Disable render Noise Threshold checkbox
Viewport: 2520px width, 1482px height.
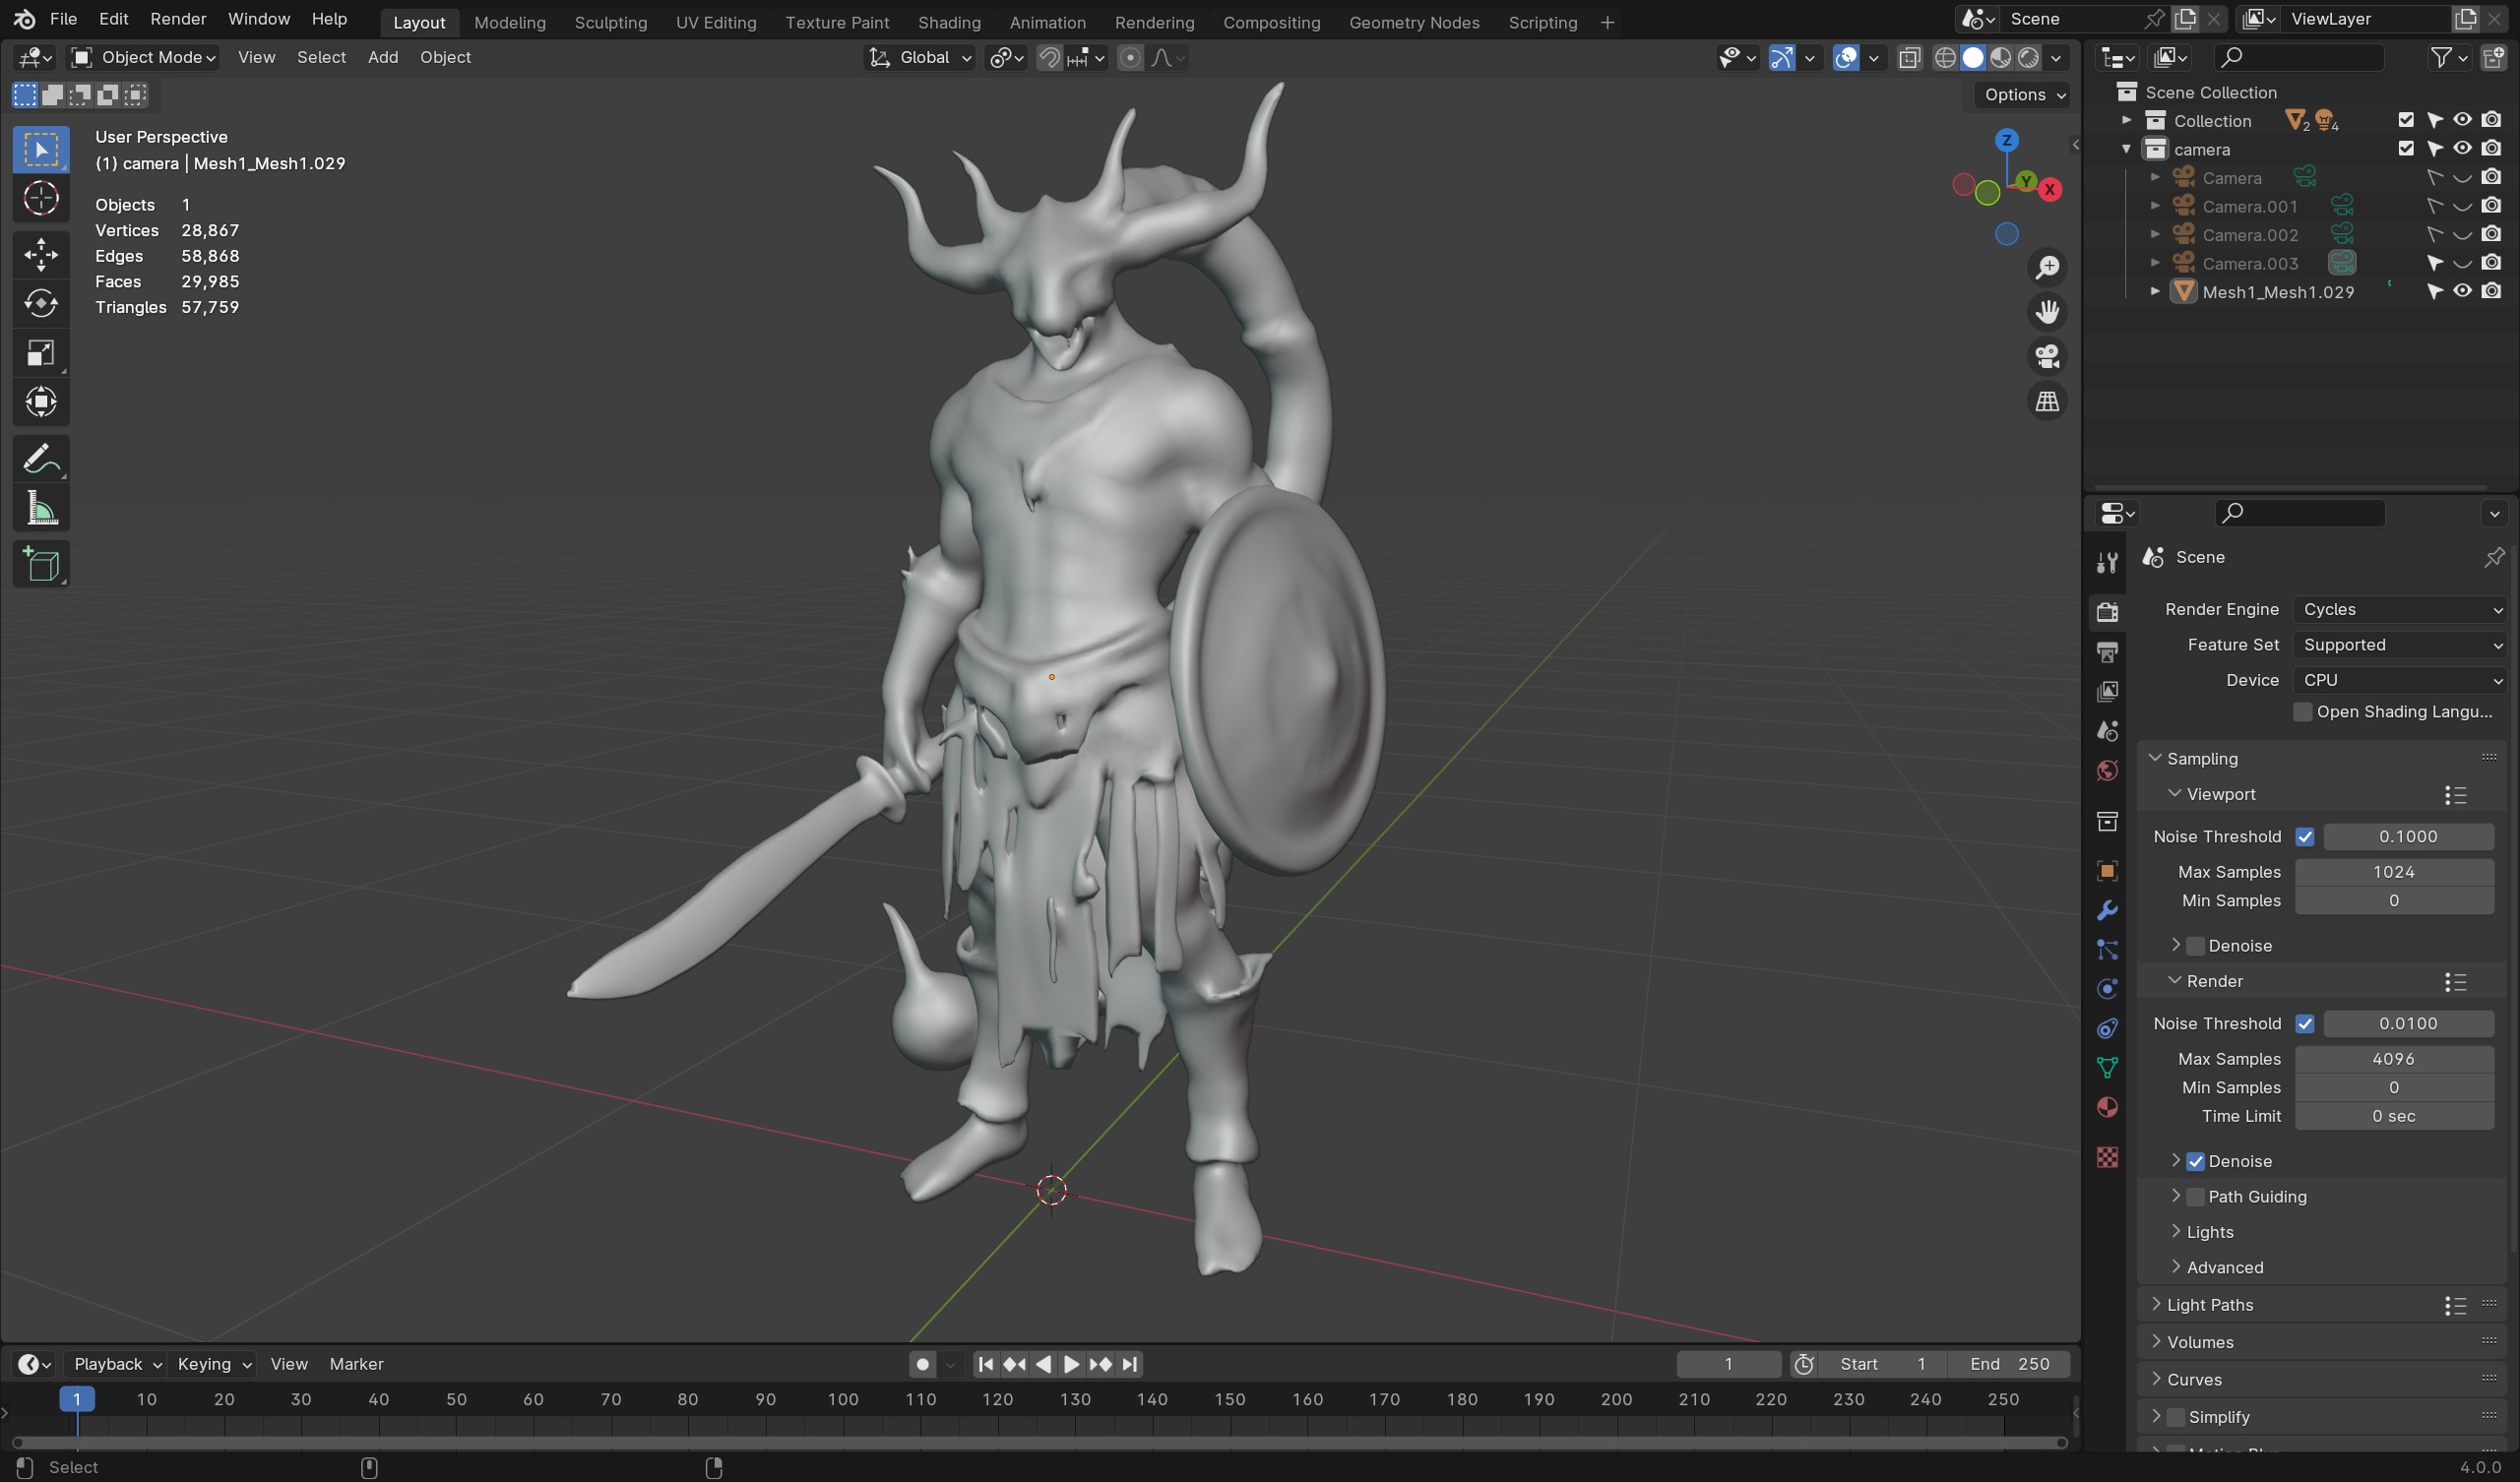[x=2304, y=1024]
